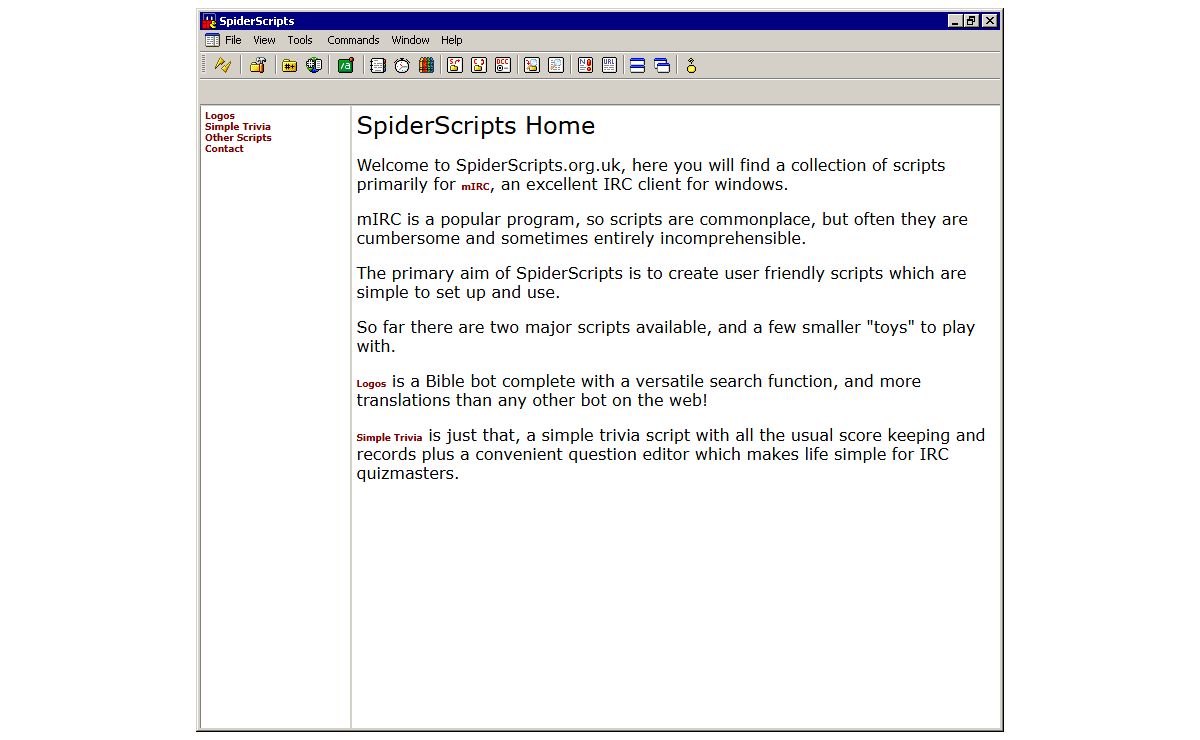Click the colored books icon
This screenshot has height=740, width=1200.
pyautogui.click(x=426, y=65)
